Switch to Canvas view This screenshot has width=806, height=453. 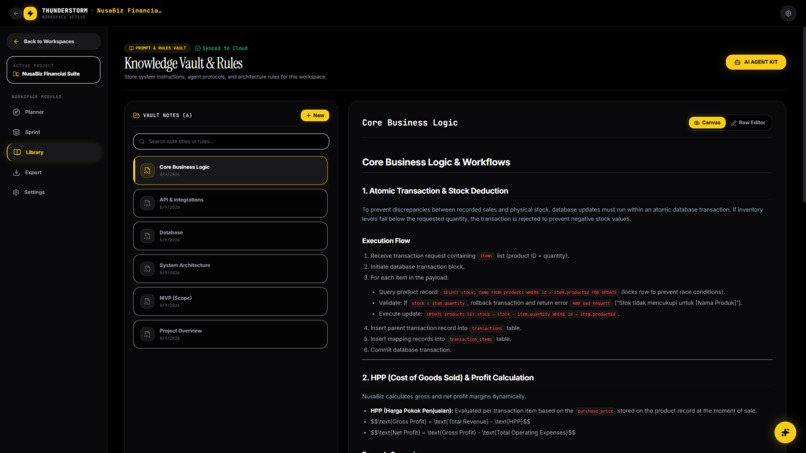pyautogui.click(x=707, y=123)
